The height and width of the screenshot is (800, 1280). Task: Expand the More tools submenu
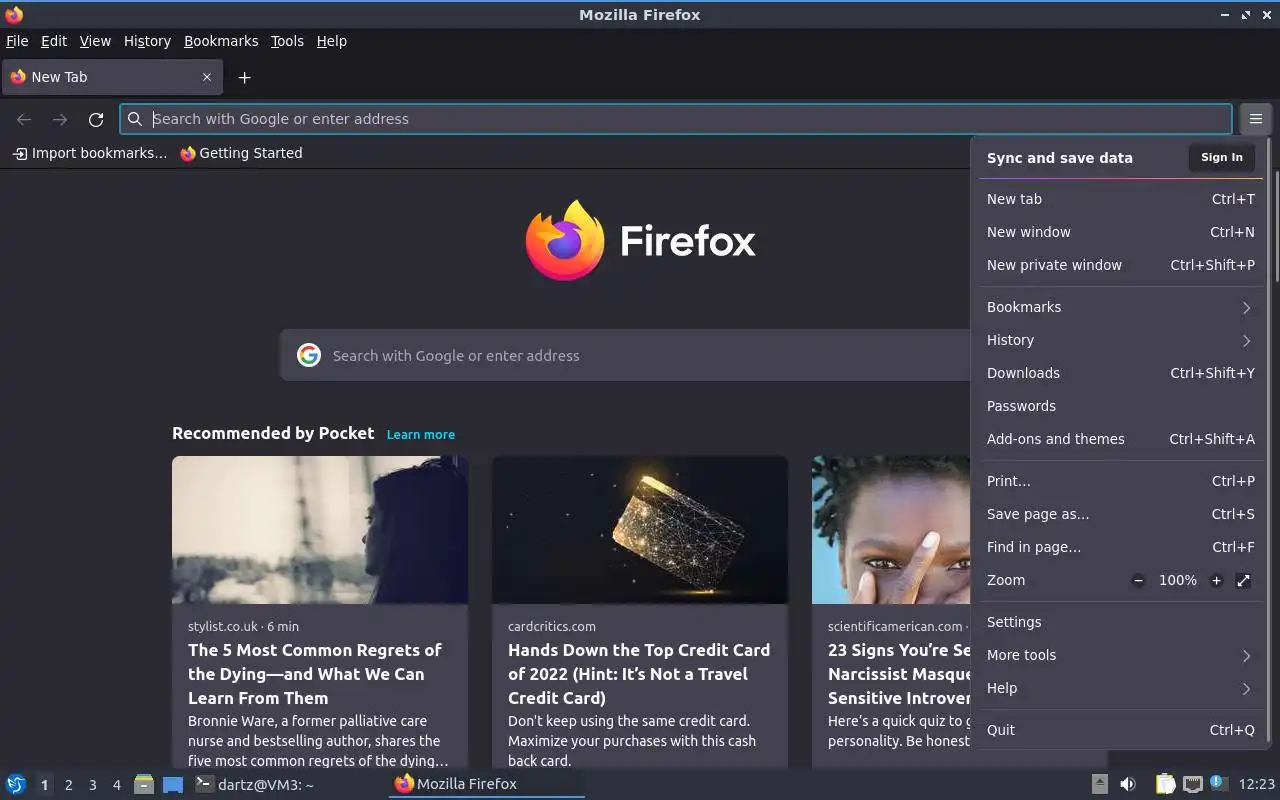[x=1119, y=655]
